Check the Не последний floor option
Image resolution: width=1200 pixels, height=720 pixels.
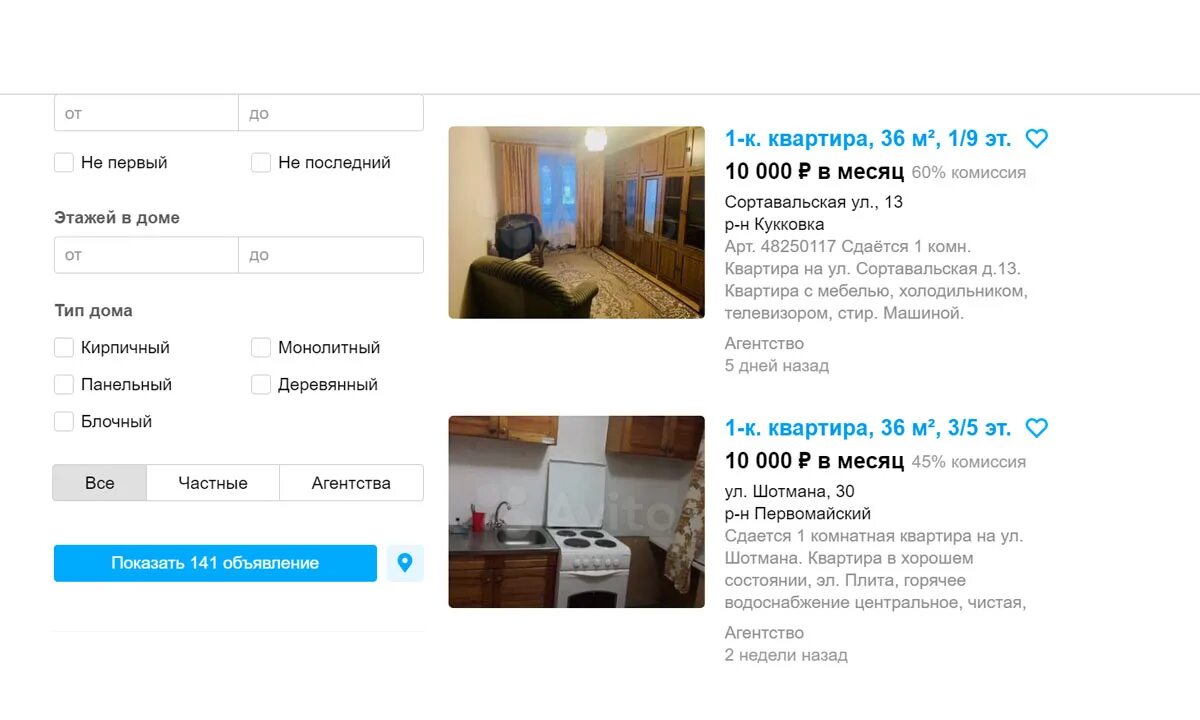(261, 163)
